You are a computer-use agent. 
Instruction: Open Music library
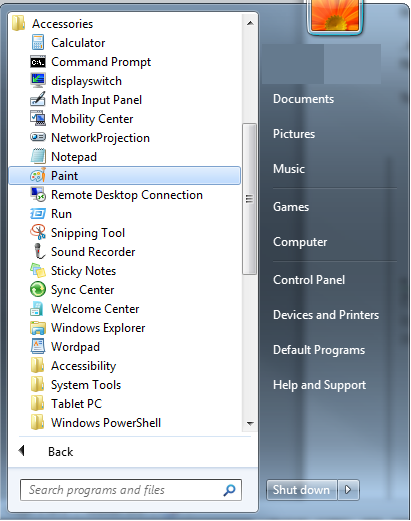point(289,169)
